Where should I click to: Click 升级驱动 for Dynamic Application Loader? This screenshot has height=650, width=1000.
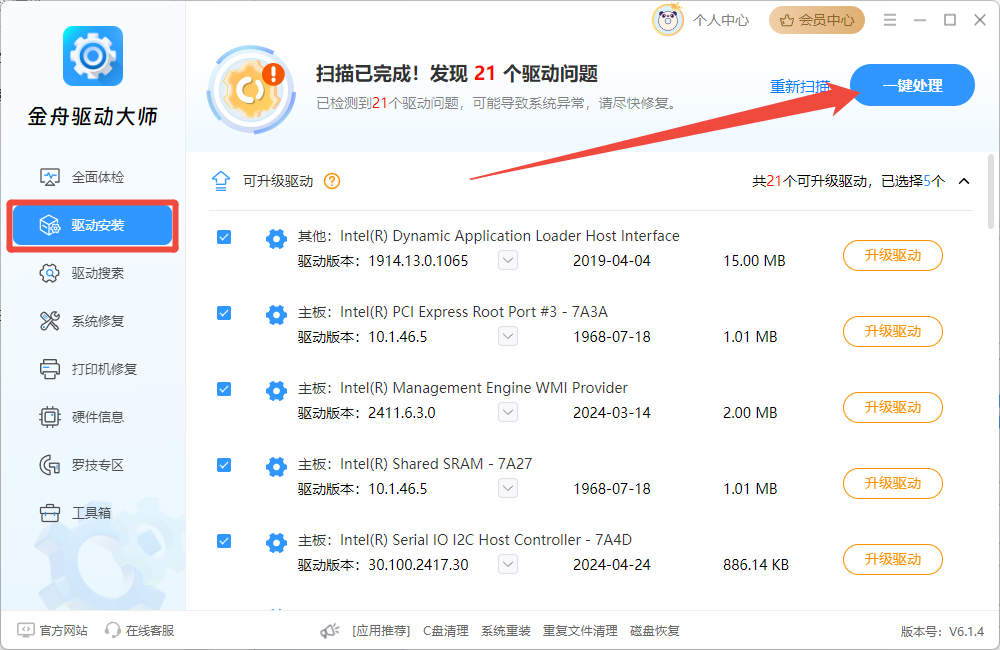pyautogui.click(x=892, y=255)
